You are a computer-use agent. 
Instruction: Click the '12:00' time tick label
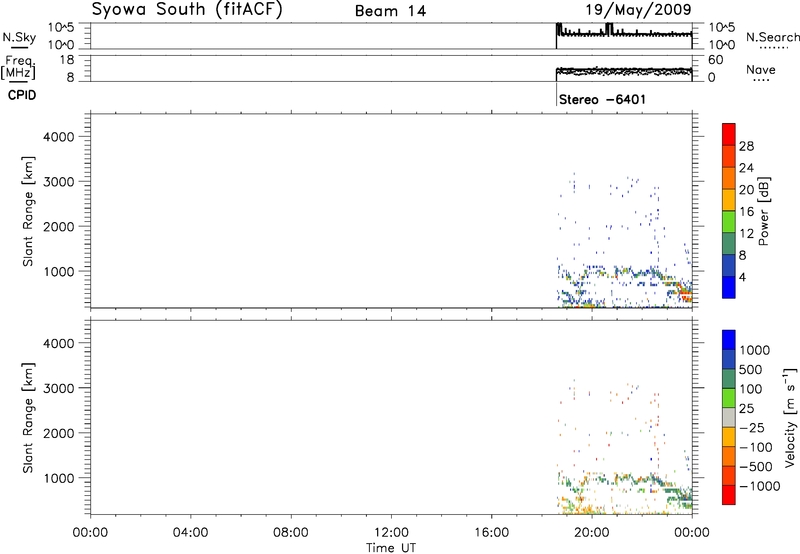click(391, 533)
